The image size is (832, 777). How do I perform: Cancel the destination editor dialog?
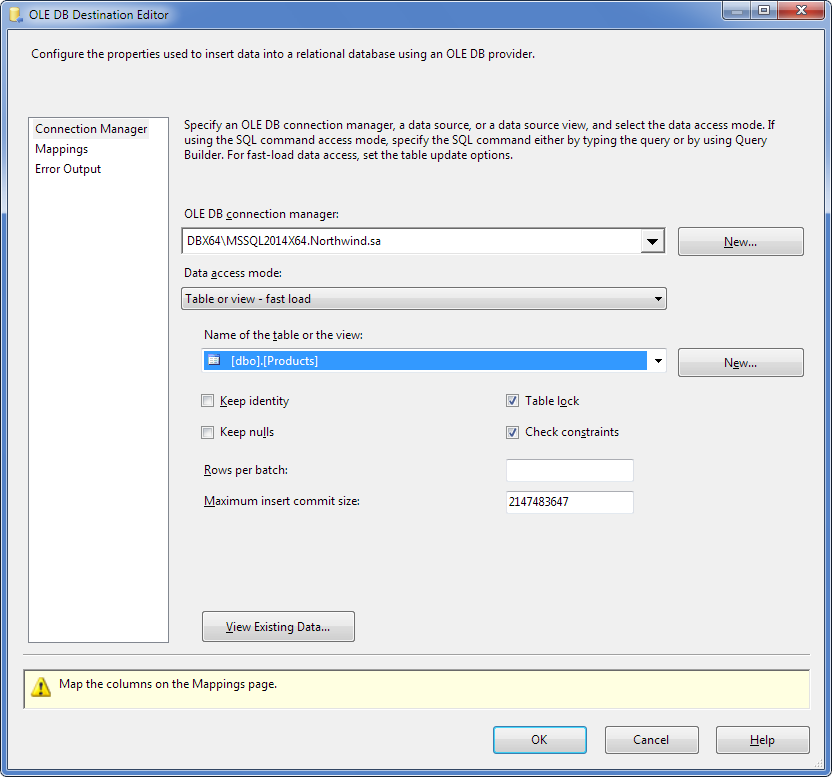[651, 740]
